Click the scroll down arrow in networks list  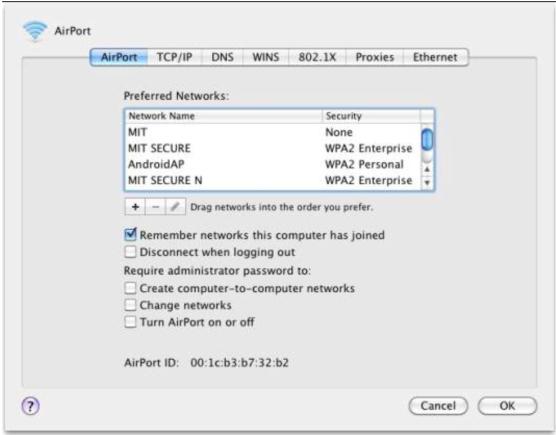[427, 183]
